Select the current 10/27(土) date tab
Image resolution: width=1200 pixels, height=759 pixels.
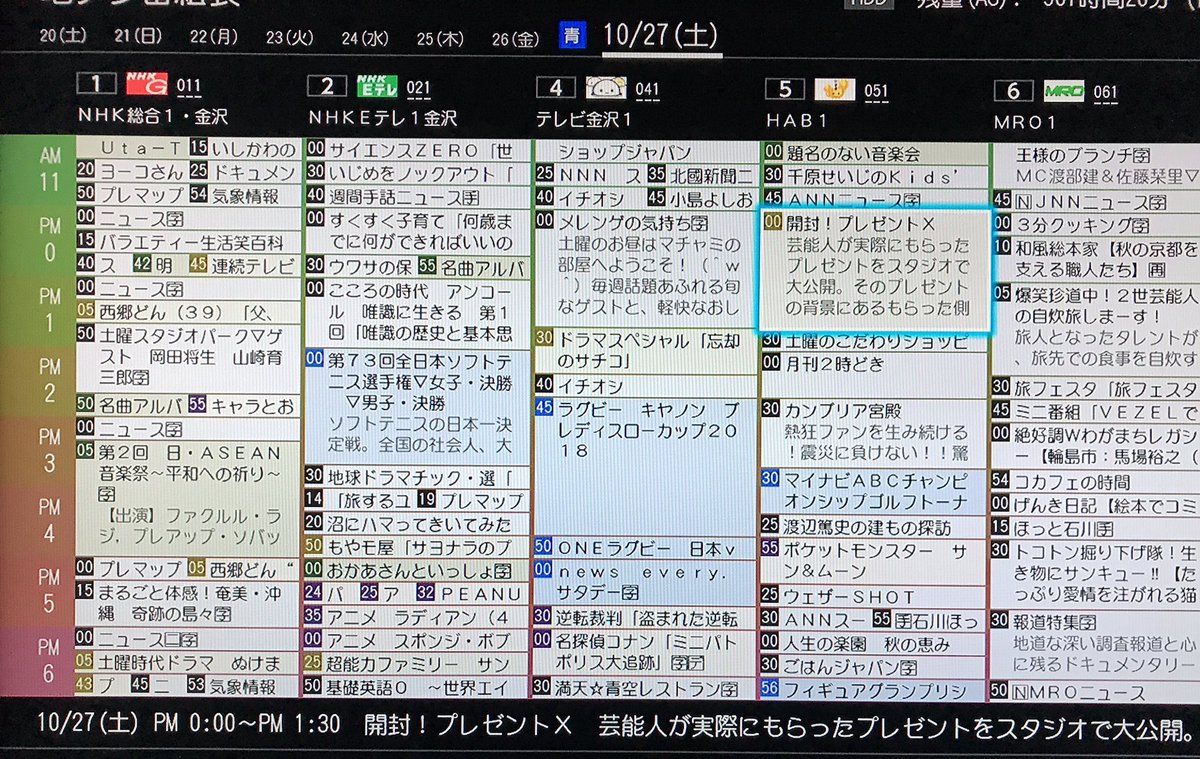coord(660,37)
